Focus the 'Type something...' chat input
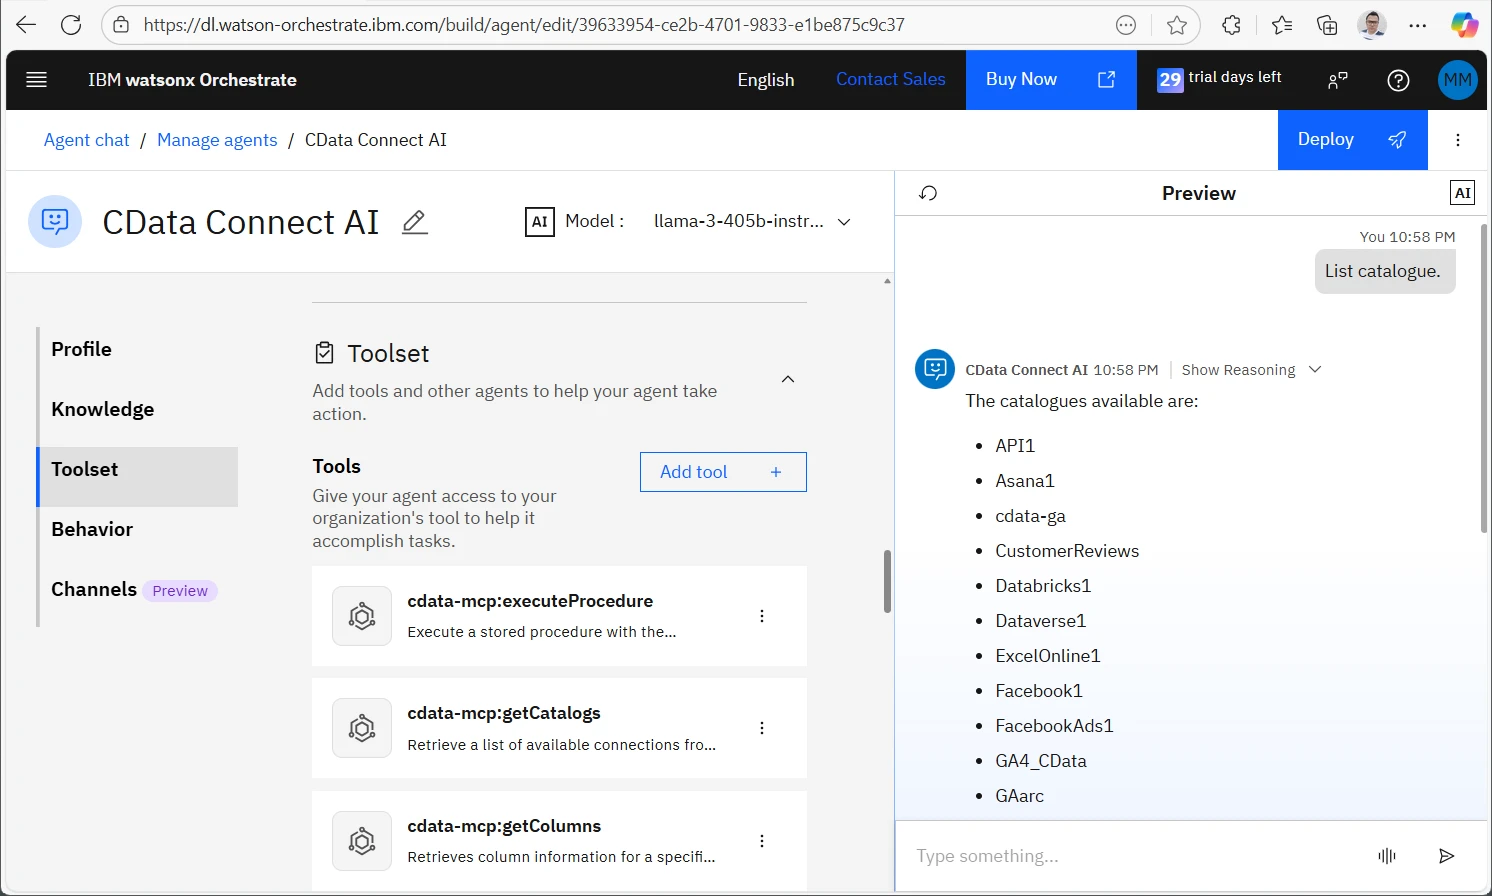Screen dimensions: 1492x896 point(1130,856)
